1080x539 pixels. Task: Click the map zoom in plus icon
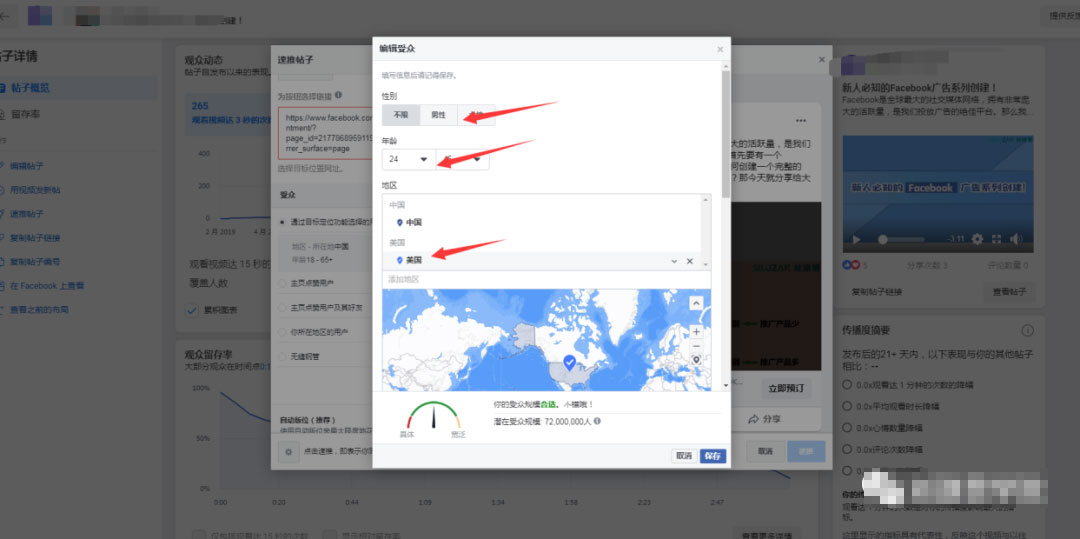696,331
